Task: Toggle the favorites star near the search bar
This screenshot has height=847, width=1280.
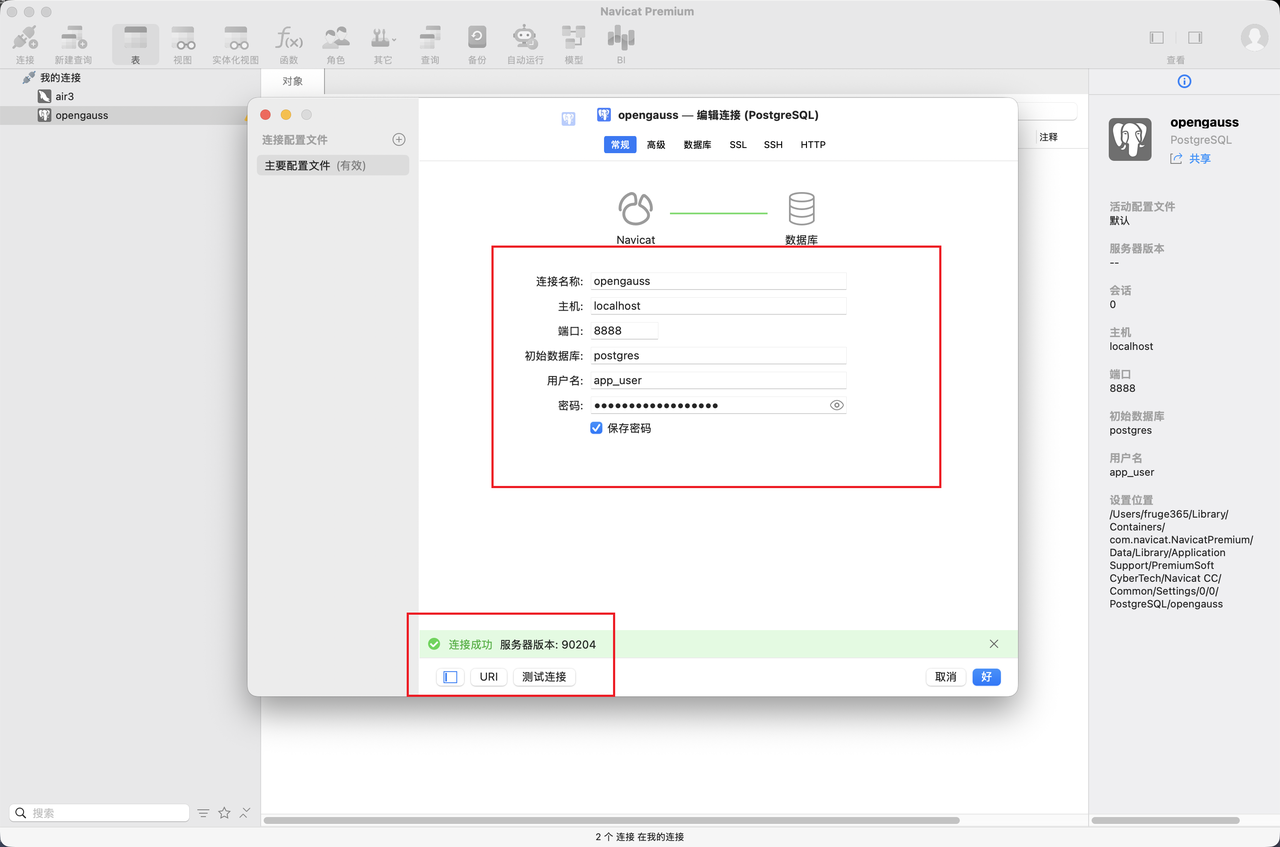Action: pos(225,812)
